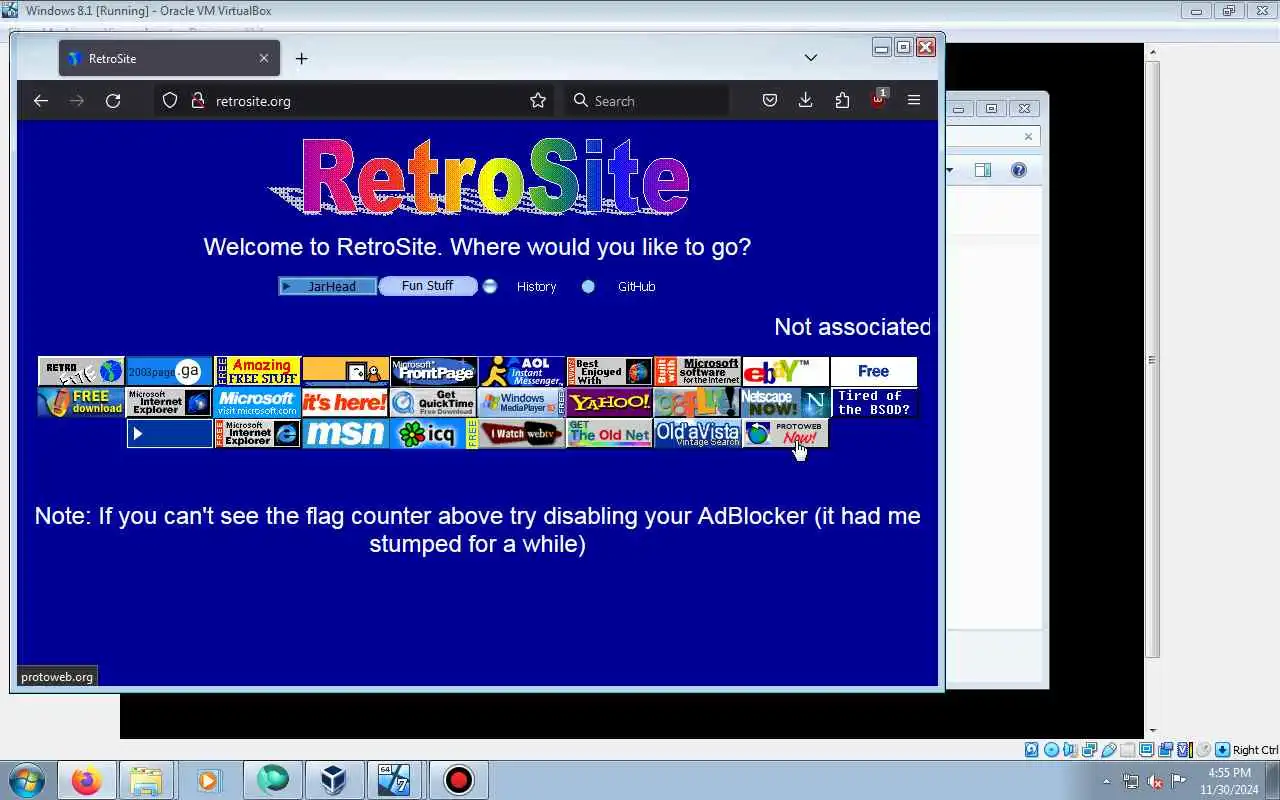Open the Firefox downloads panel
Viewport: 1280px width, 800px height.
(x=805, y=101)
